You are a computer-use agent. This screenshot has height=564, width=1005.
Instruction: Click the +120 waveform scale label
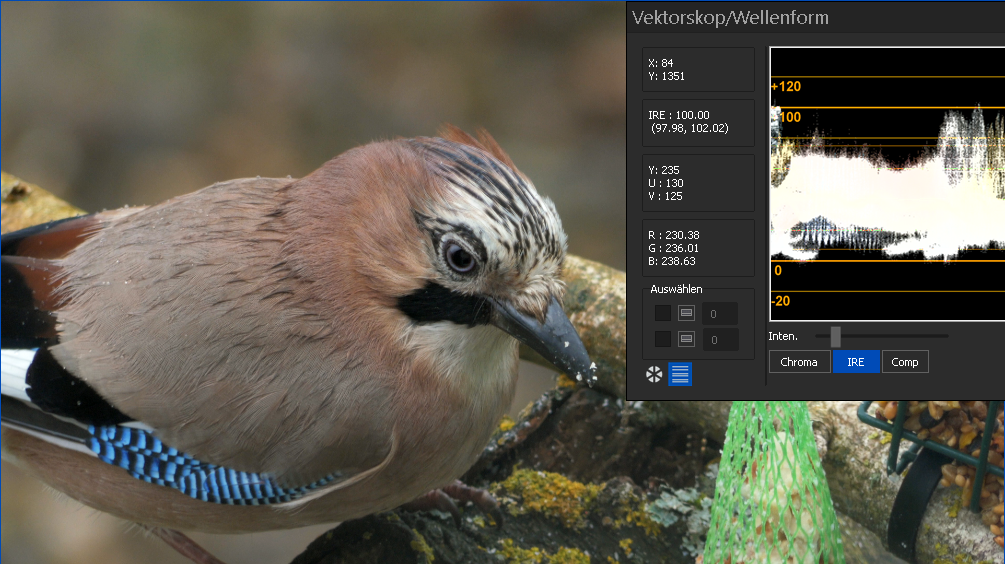[x=786, y=86]
